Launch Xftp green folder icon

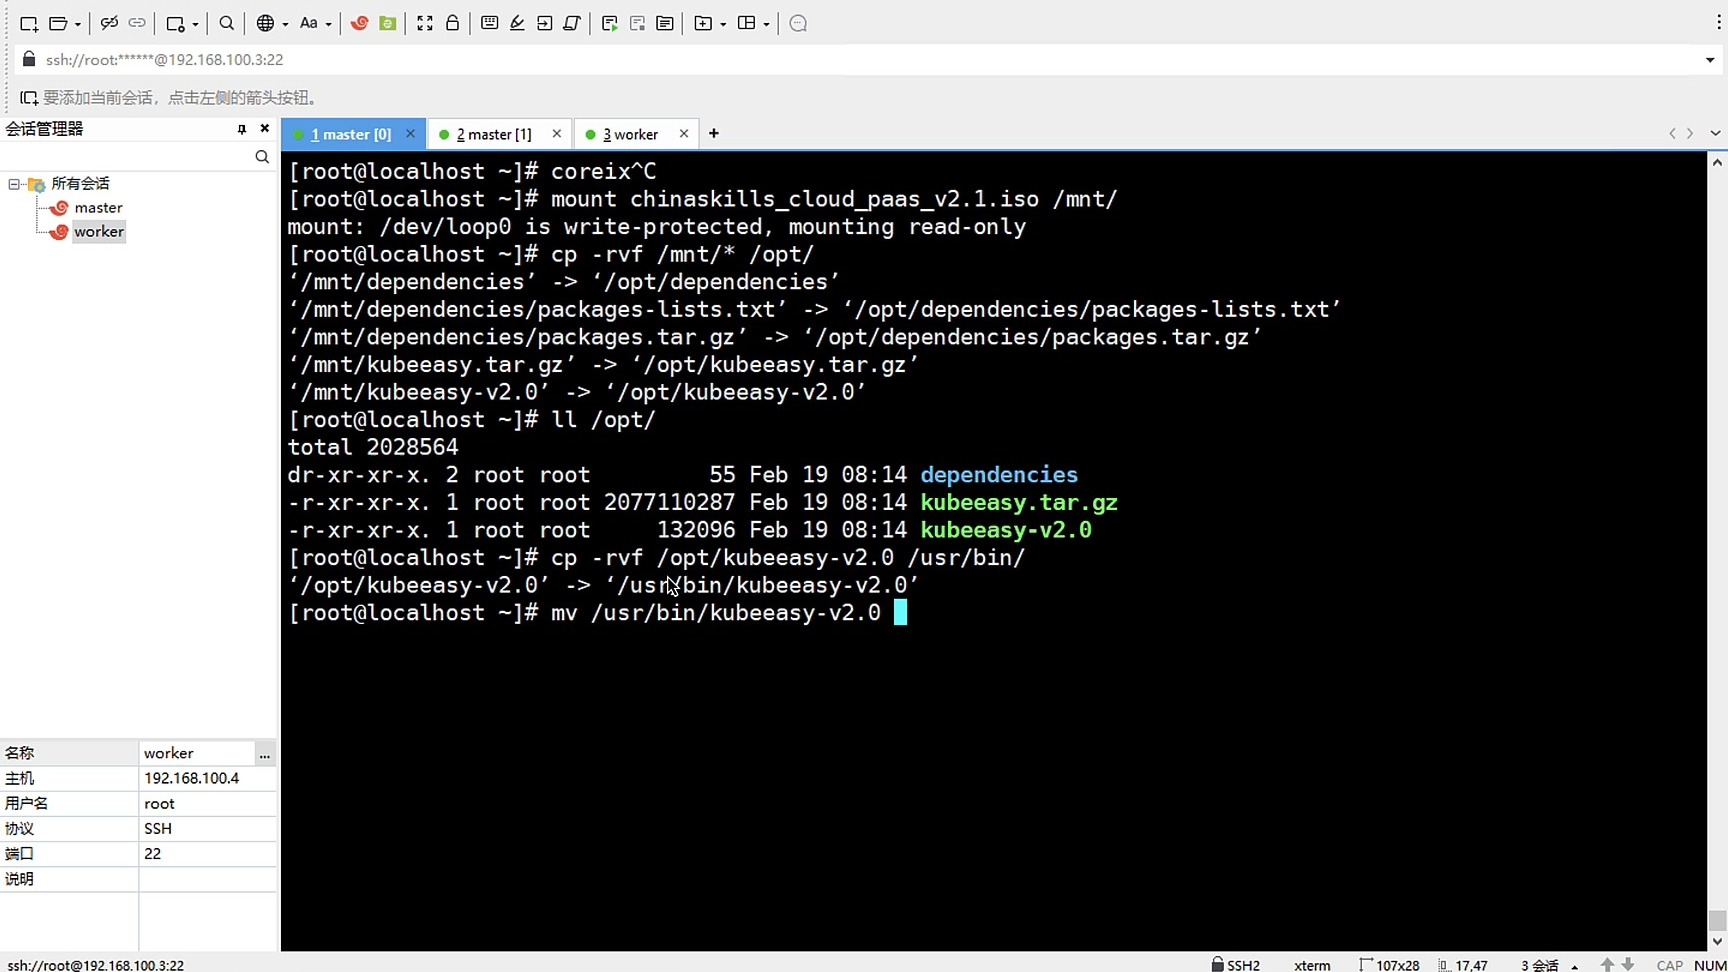(x=388, y=23)
